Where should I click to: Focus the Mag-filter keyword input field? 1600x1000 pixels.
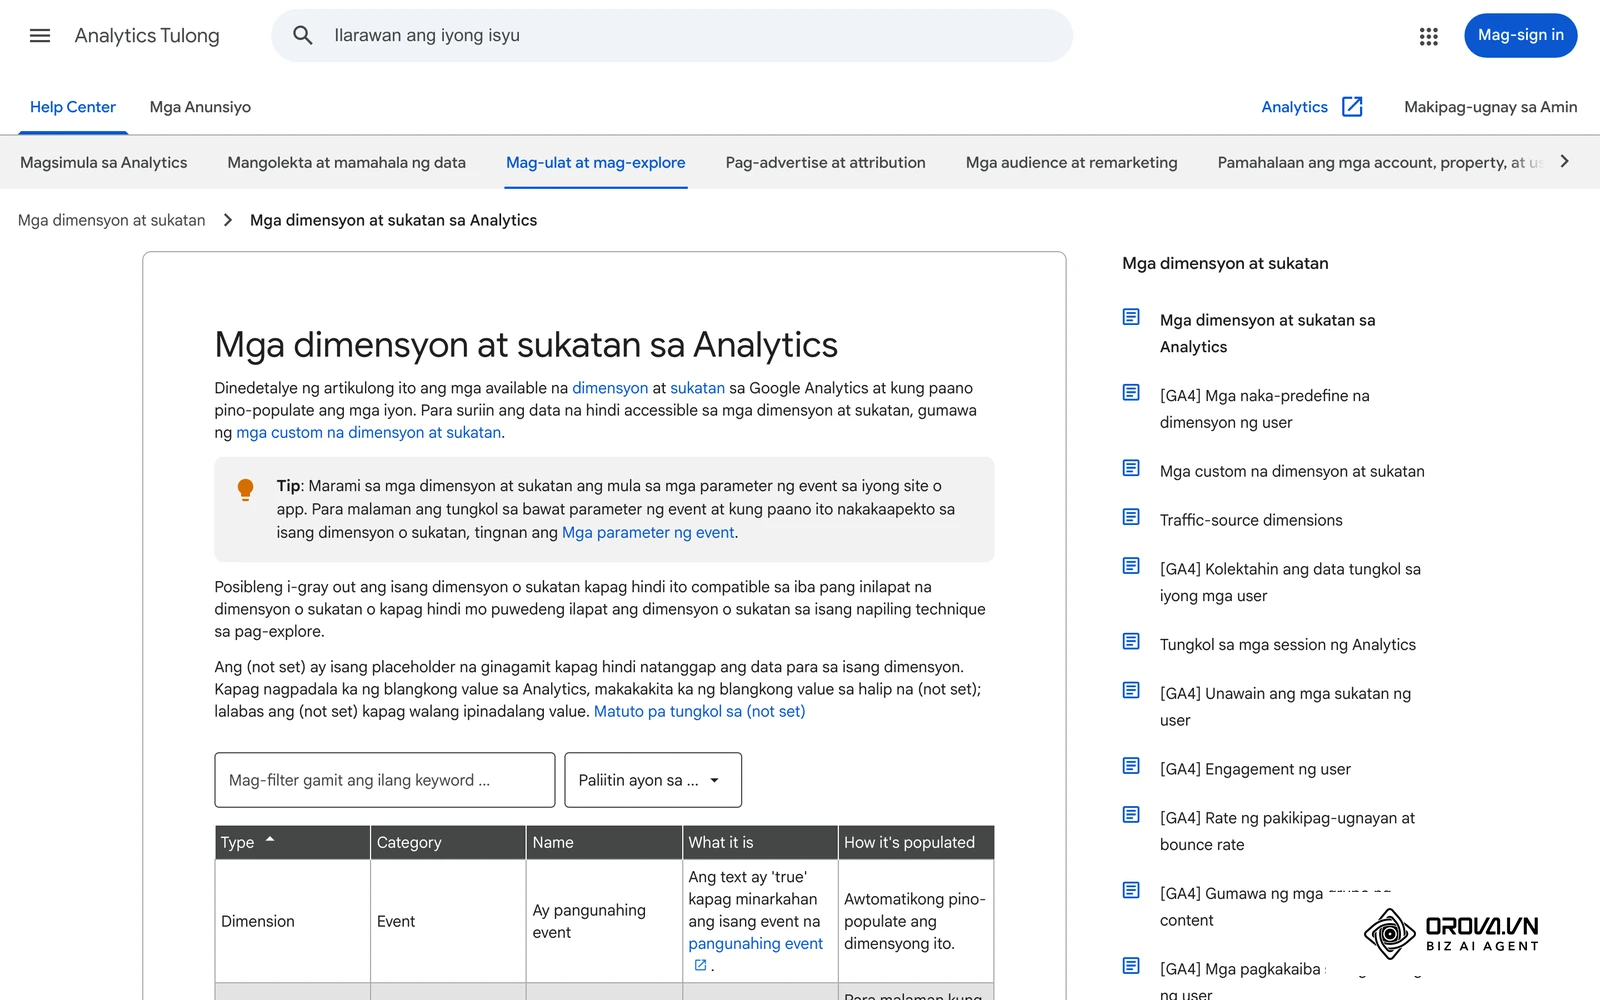(385, 780)
